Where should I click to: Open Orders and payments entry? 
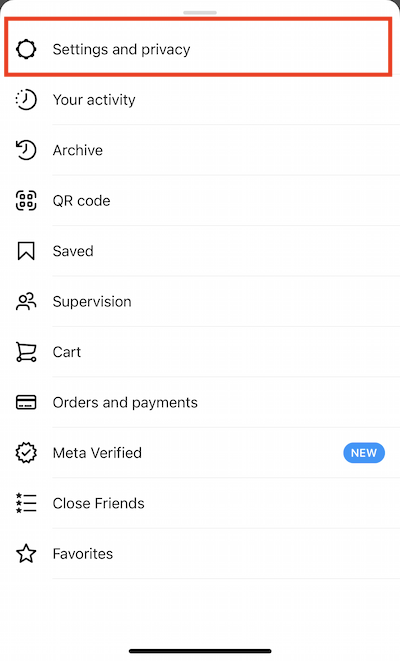[x=200, y=402]
